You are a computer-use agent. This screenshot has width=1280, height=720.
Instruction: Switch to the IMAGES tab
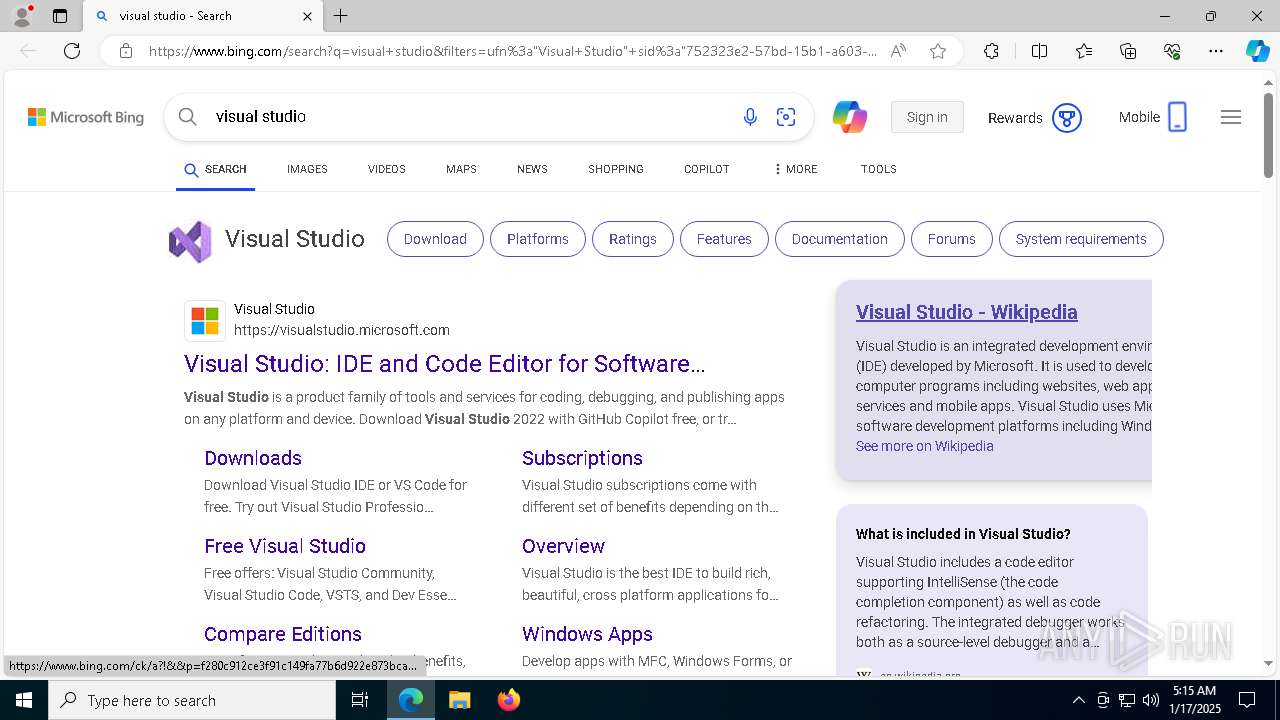(x=307, y=169)
